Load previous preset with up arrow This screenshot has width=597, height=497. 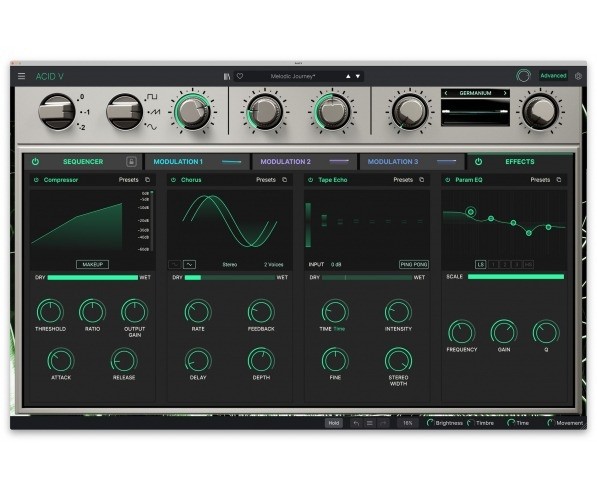[348, 76]
